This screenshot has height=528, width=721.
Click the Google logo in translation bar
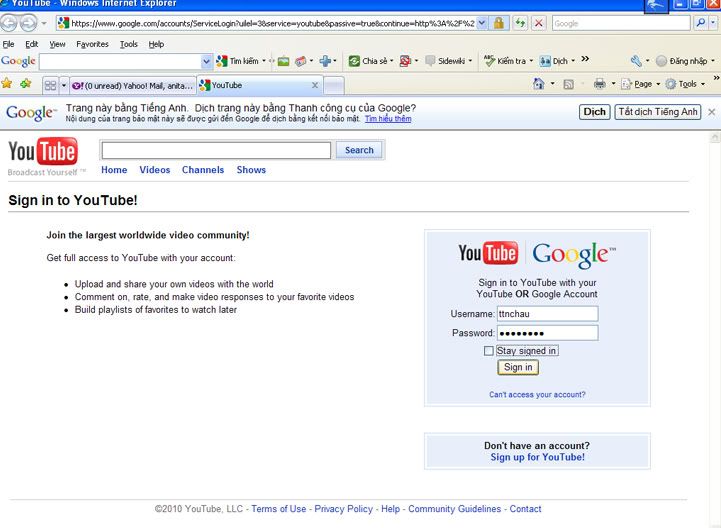[31, 113]
